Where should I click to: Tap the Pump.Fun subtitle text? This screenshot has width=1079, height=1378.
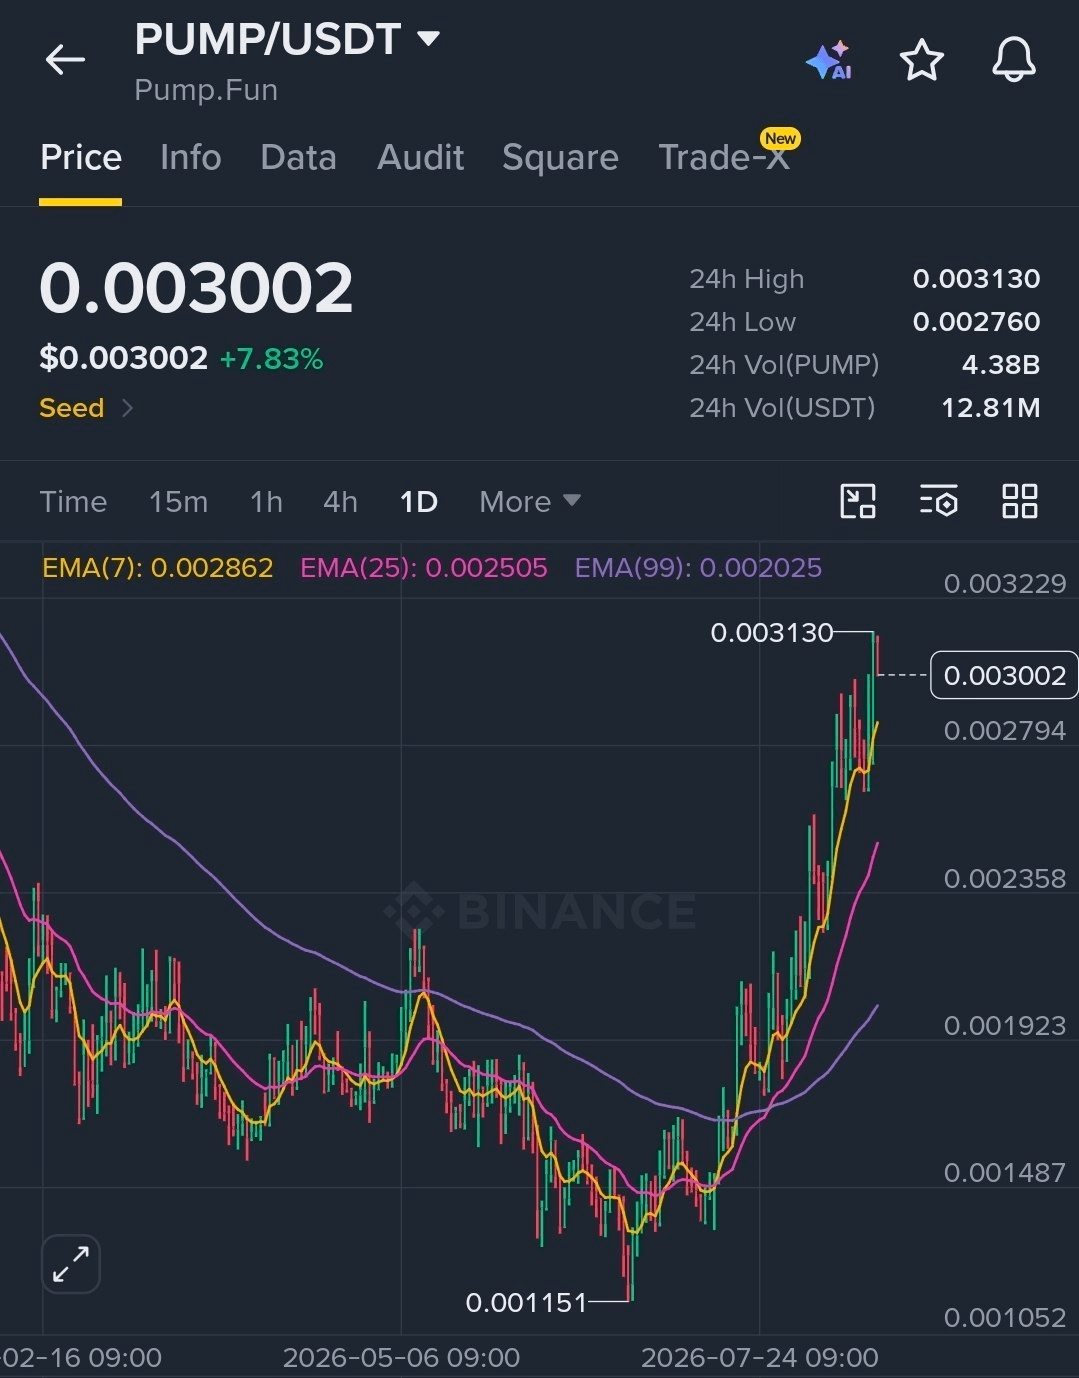206,90
